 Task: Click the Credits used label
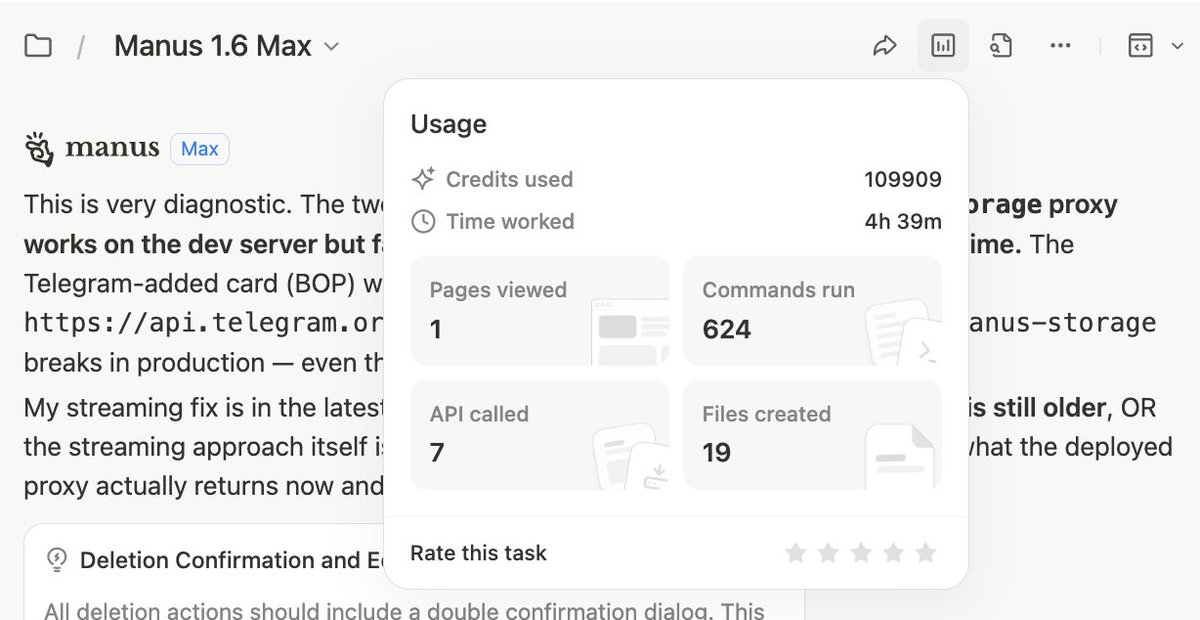coord(510,180)
